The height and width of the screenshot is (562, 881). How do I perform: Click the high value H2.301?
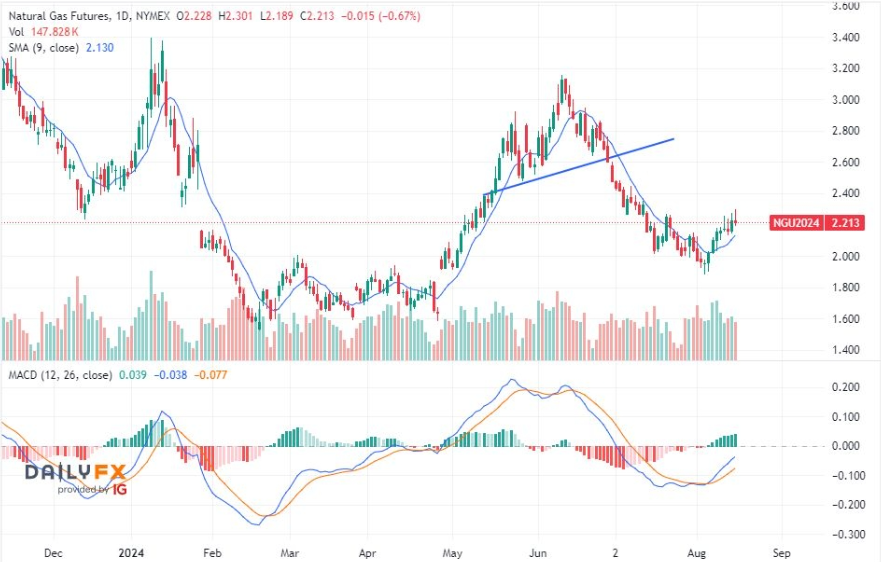click(235, 16)
